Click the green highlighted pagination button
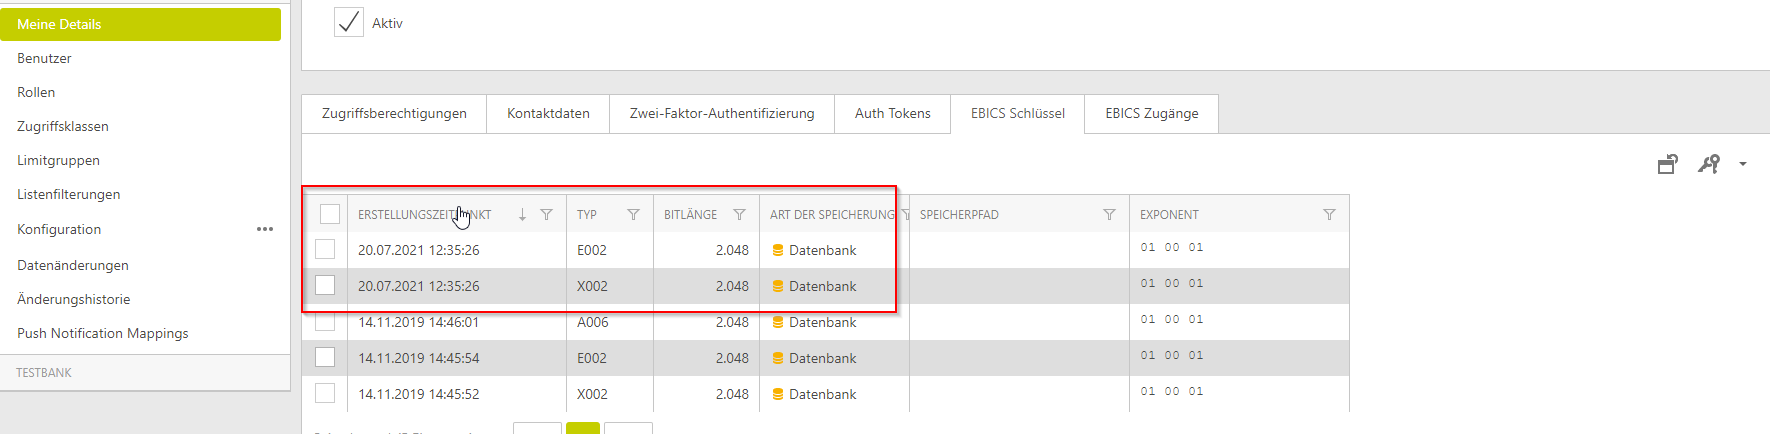The image size is (1770, 434). tap(583, 428)
